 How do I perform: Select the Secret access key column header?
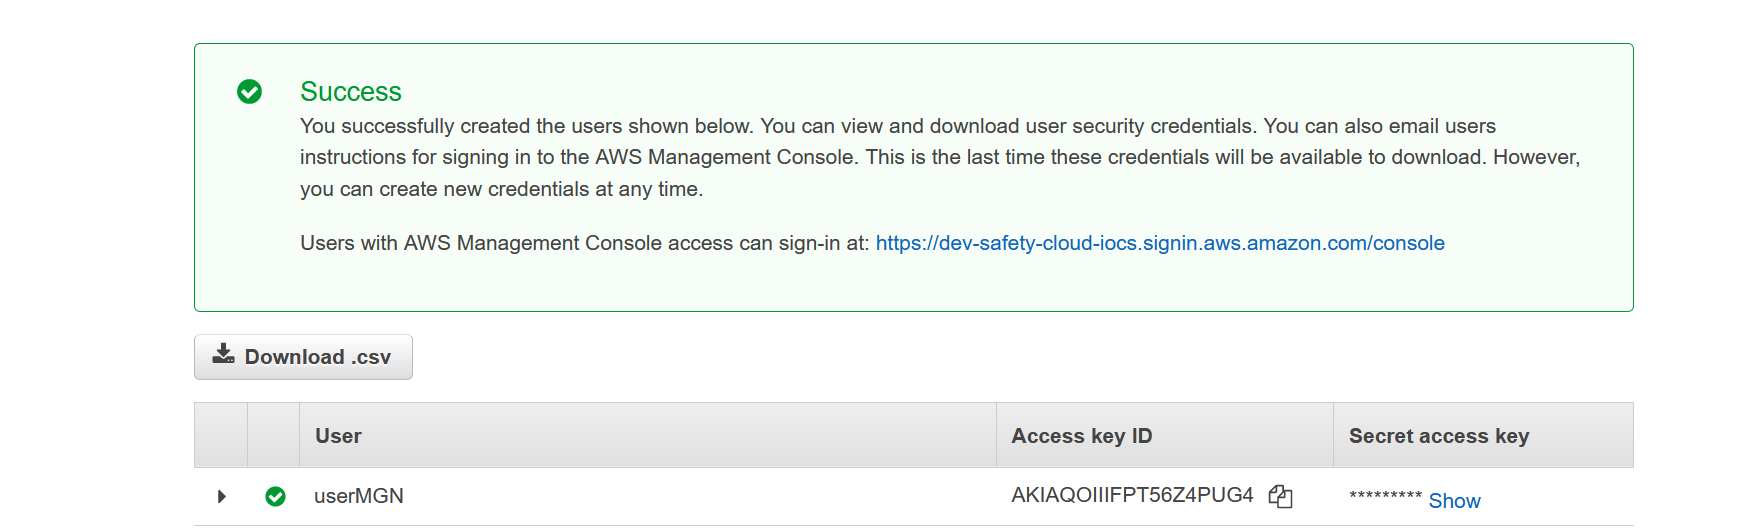pos(1438,436)
